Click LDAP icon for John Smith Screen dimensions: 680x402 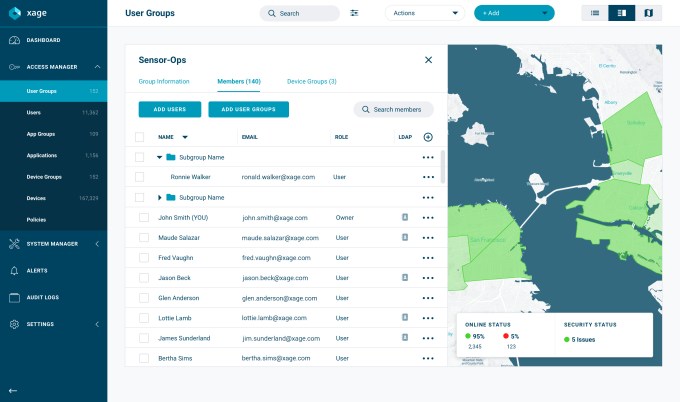405,217
